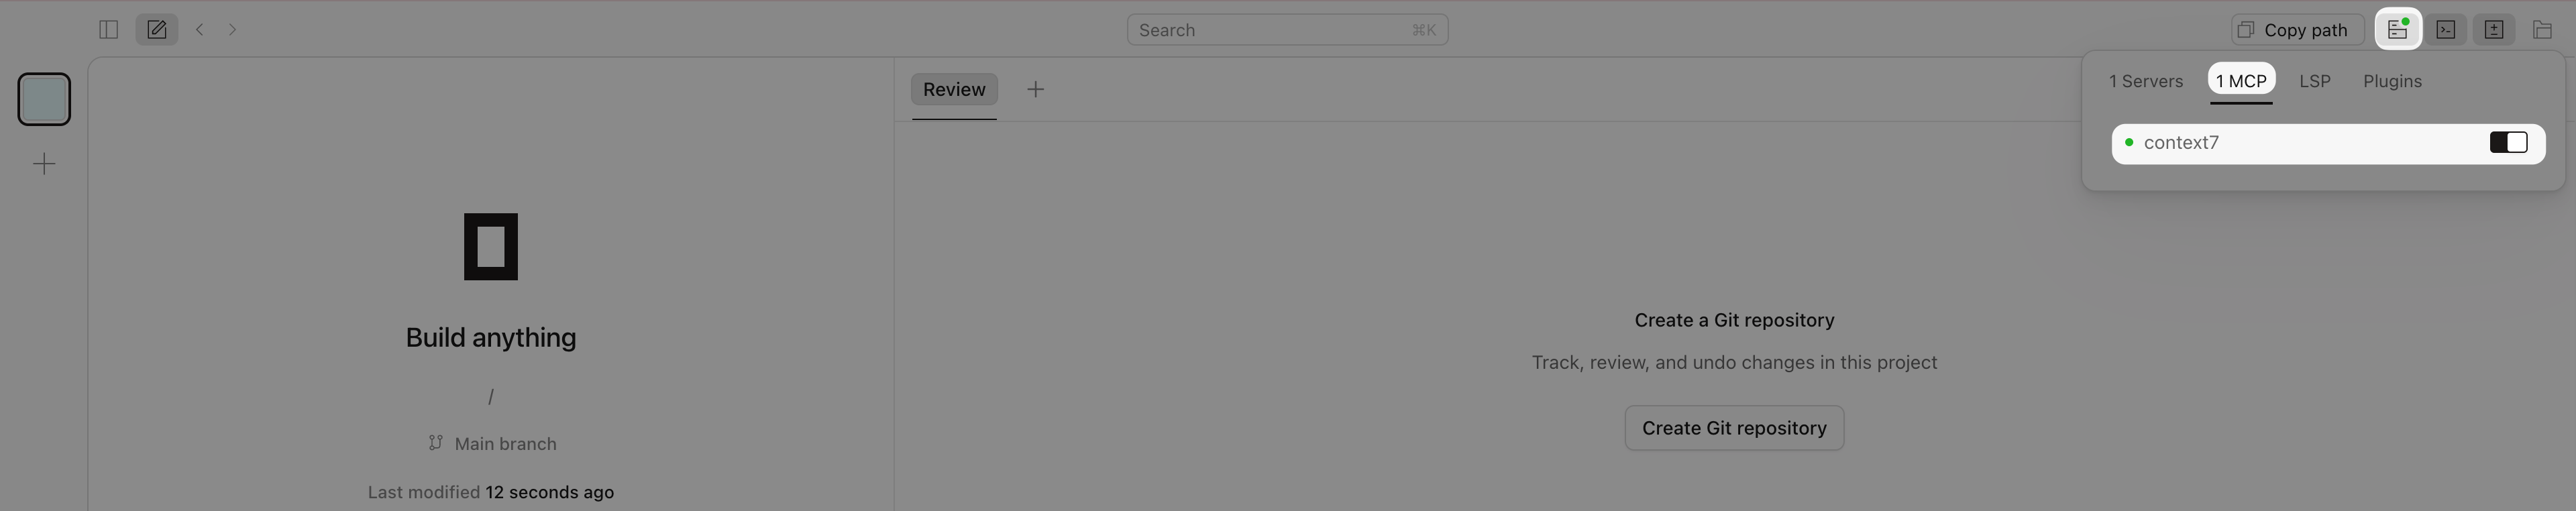The image size is (2576, 511).
Task: Select the Review tab
Action: click(x=954, y=90)
